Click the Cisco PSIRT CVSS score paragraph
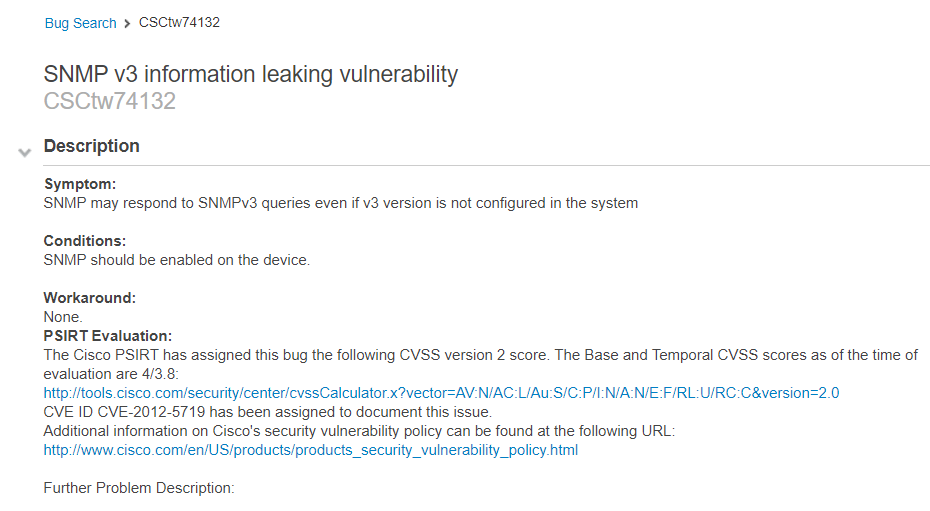930x511 pixels. pyautogui.click(x=480, y=355)
